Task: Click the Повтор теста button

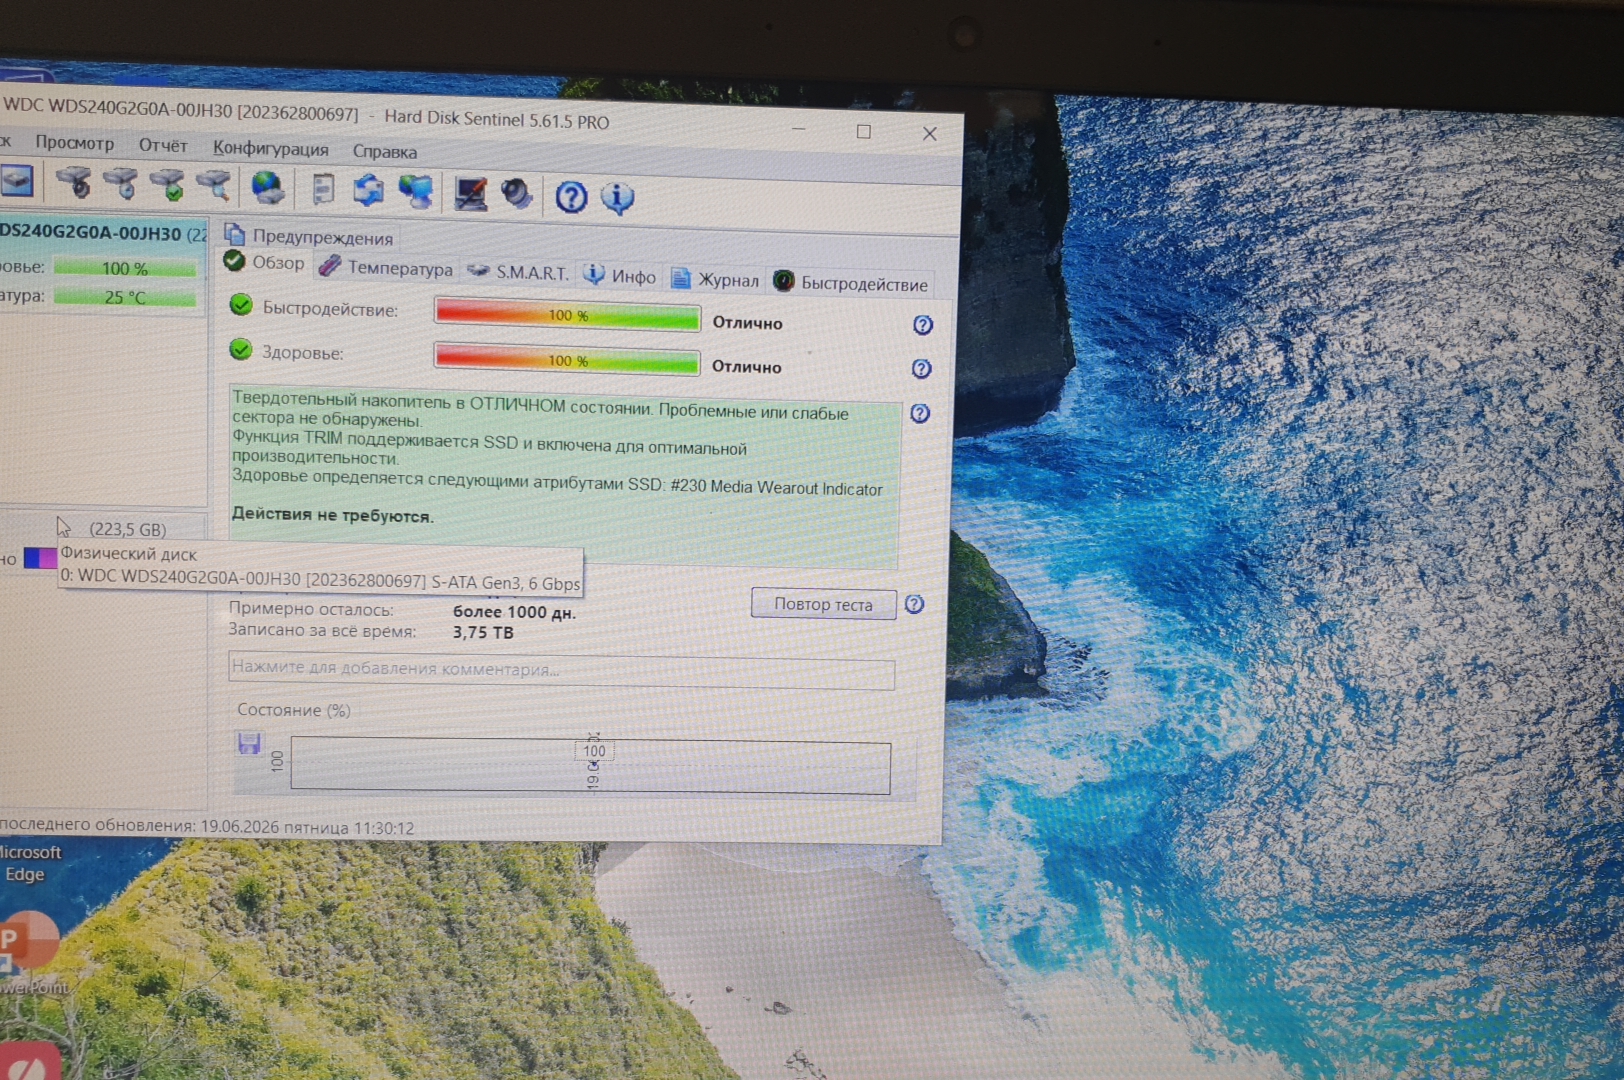Action: tap(824, 603)
